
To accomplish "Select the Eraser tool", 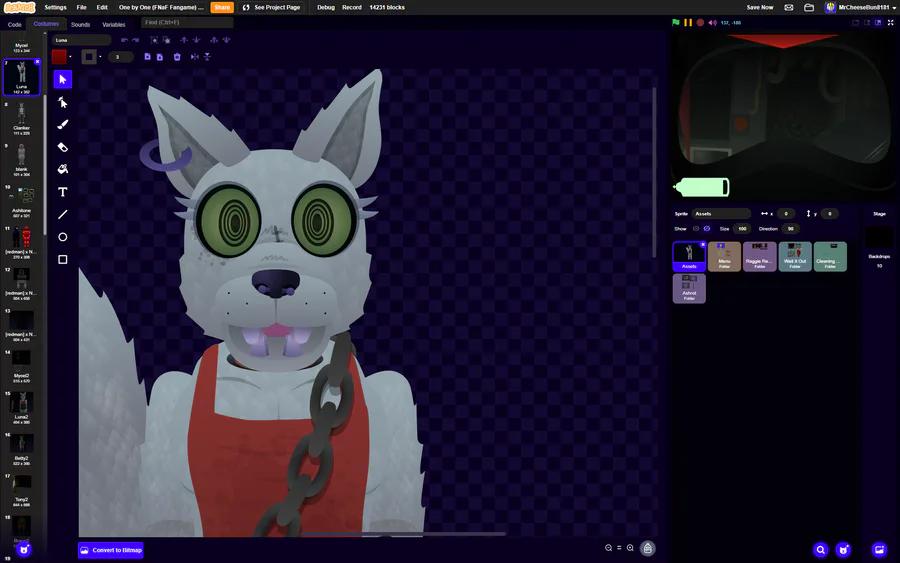I will tap(63, 147).
